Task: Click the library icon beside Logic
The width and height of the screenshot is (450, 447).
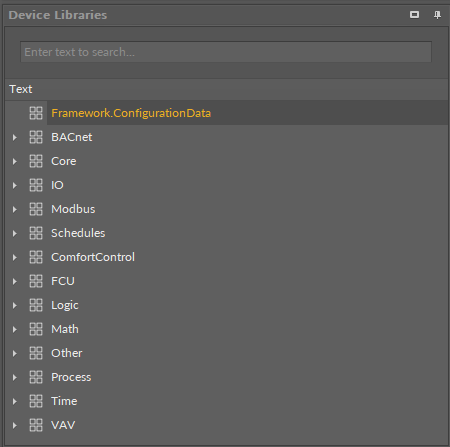Action: click(36, 305)
